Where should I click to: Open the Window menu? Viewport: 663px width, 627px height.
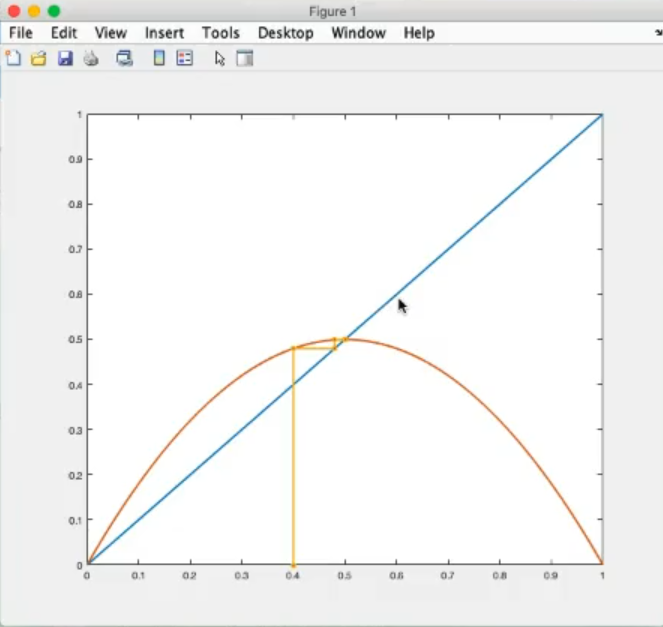point(358,33)
